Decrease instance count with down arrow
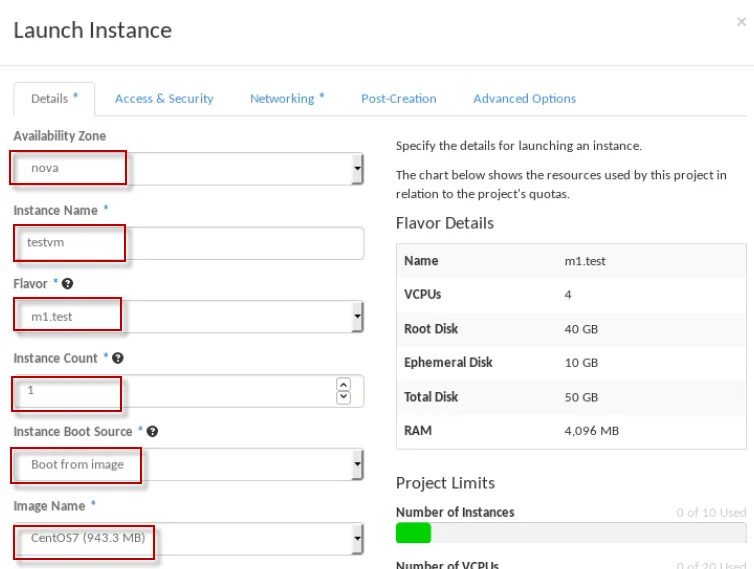Screen dimensions: 754x569 pyautogui.click(x=344, y=397)
